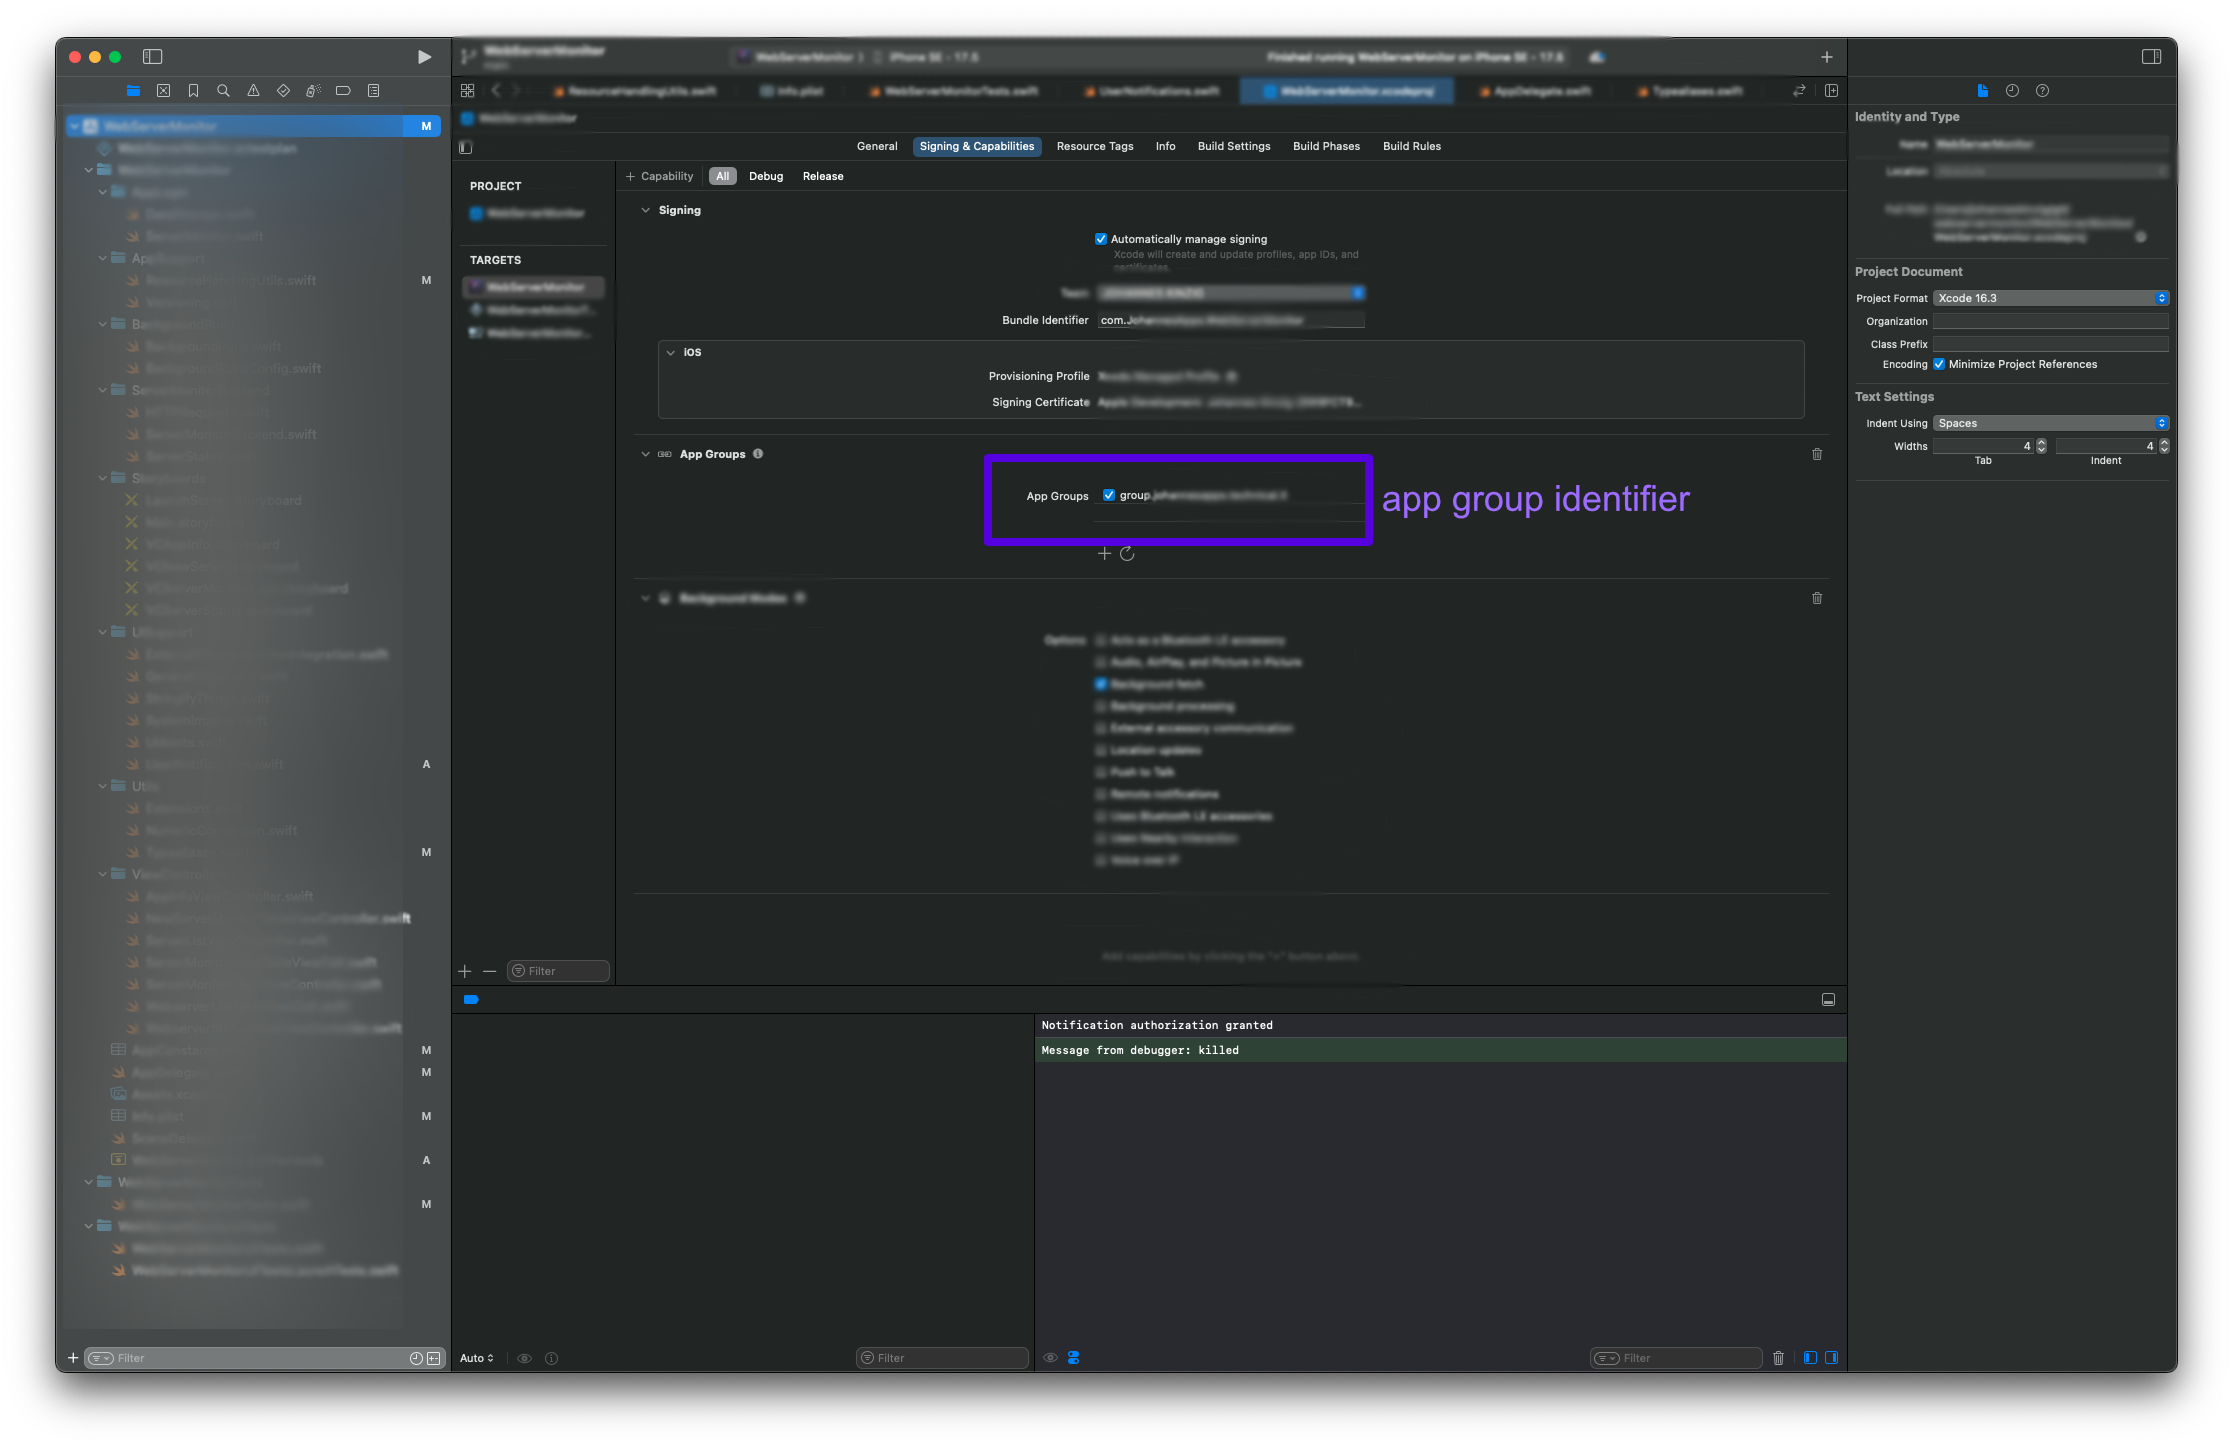Click the Organization input field
2233x1446 pixels.
point(2050,321)
